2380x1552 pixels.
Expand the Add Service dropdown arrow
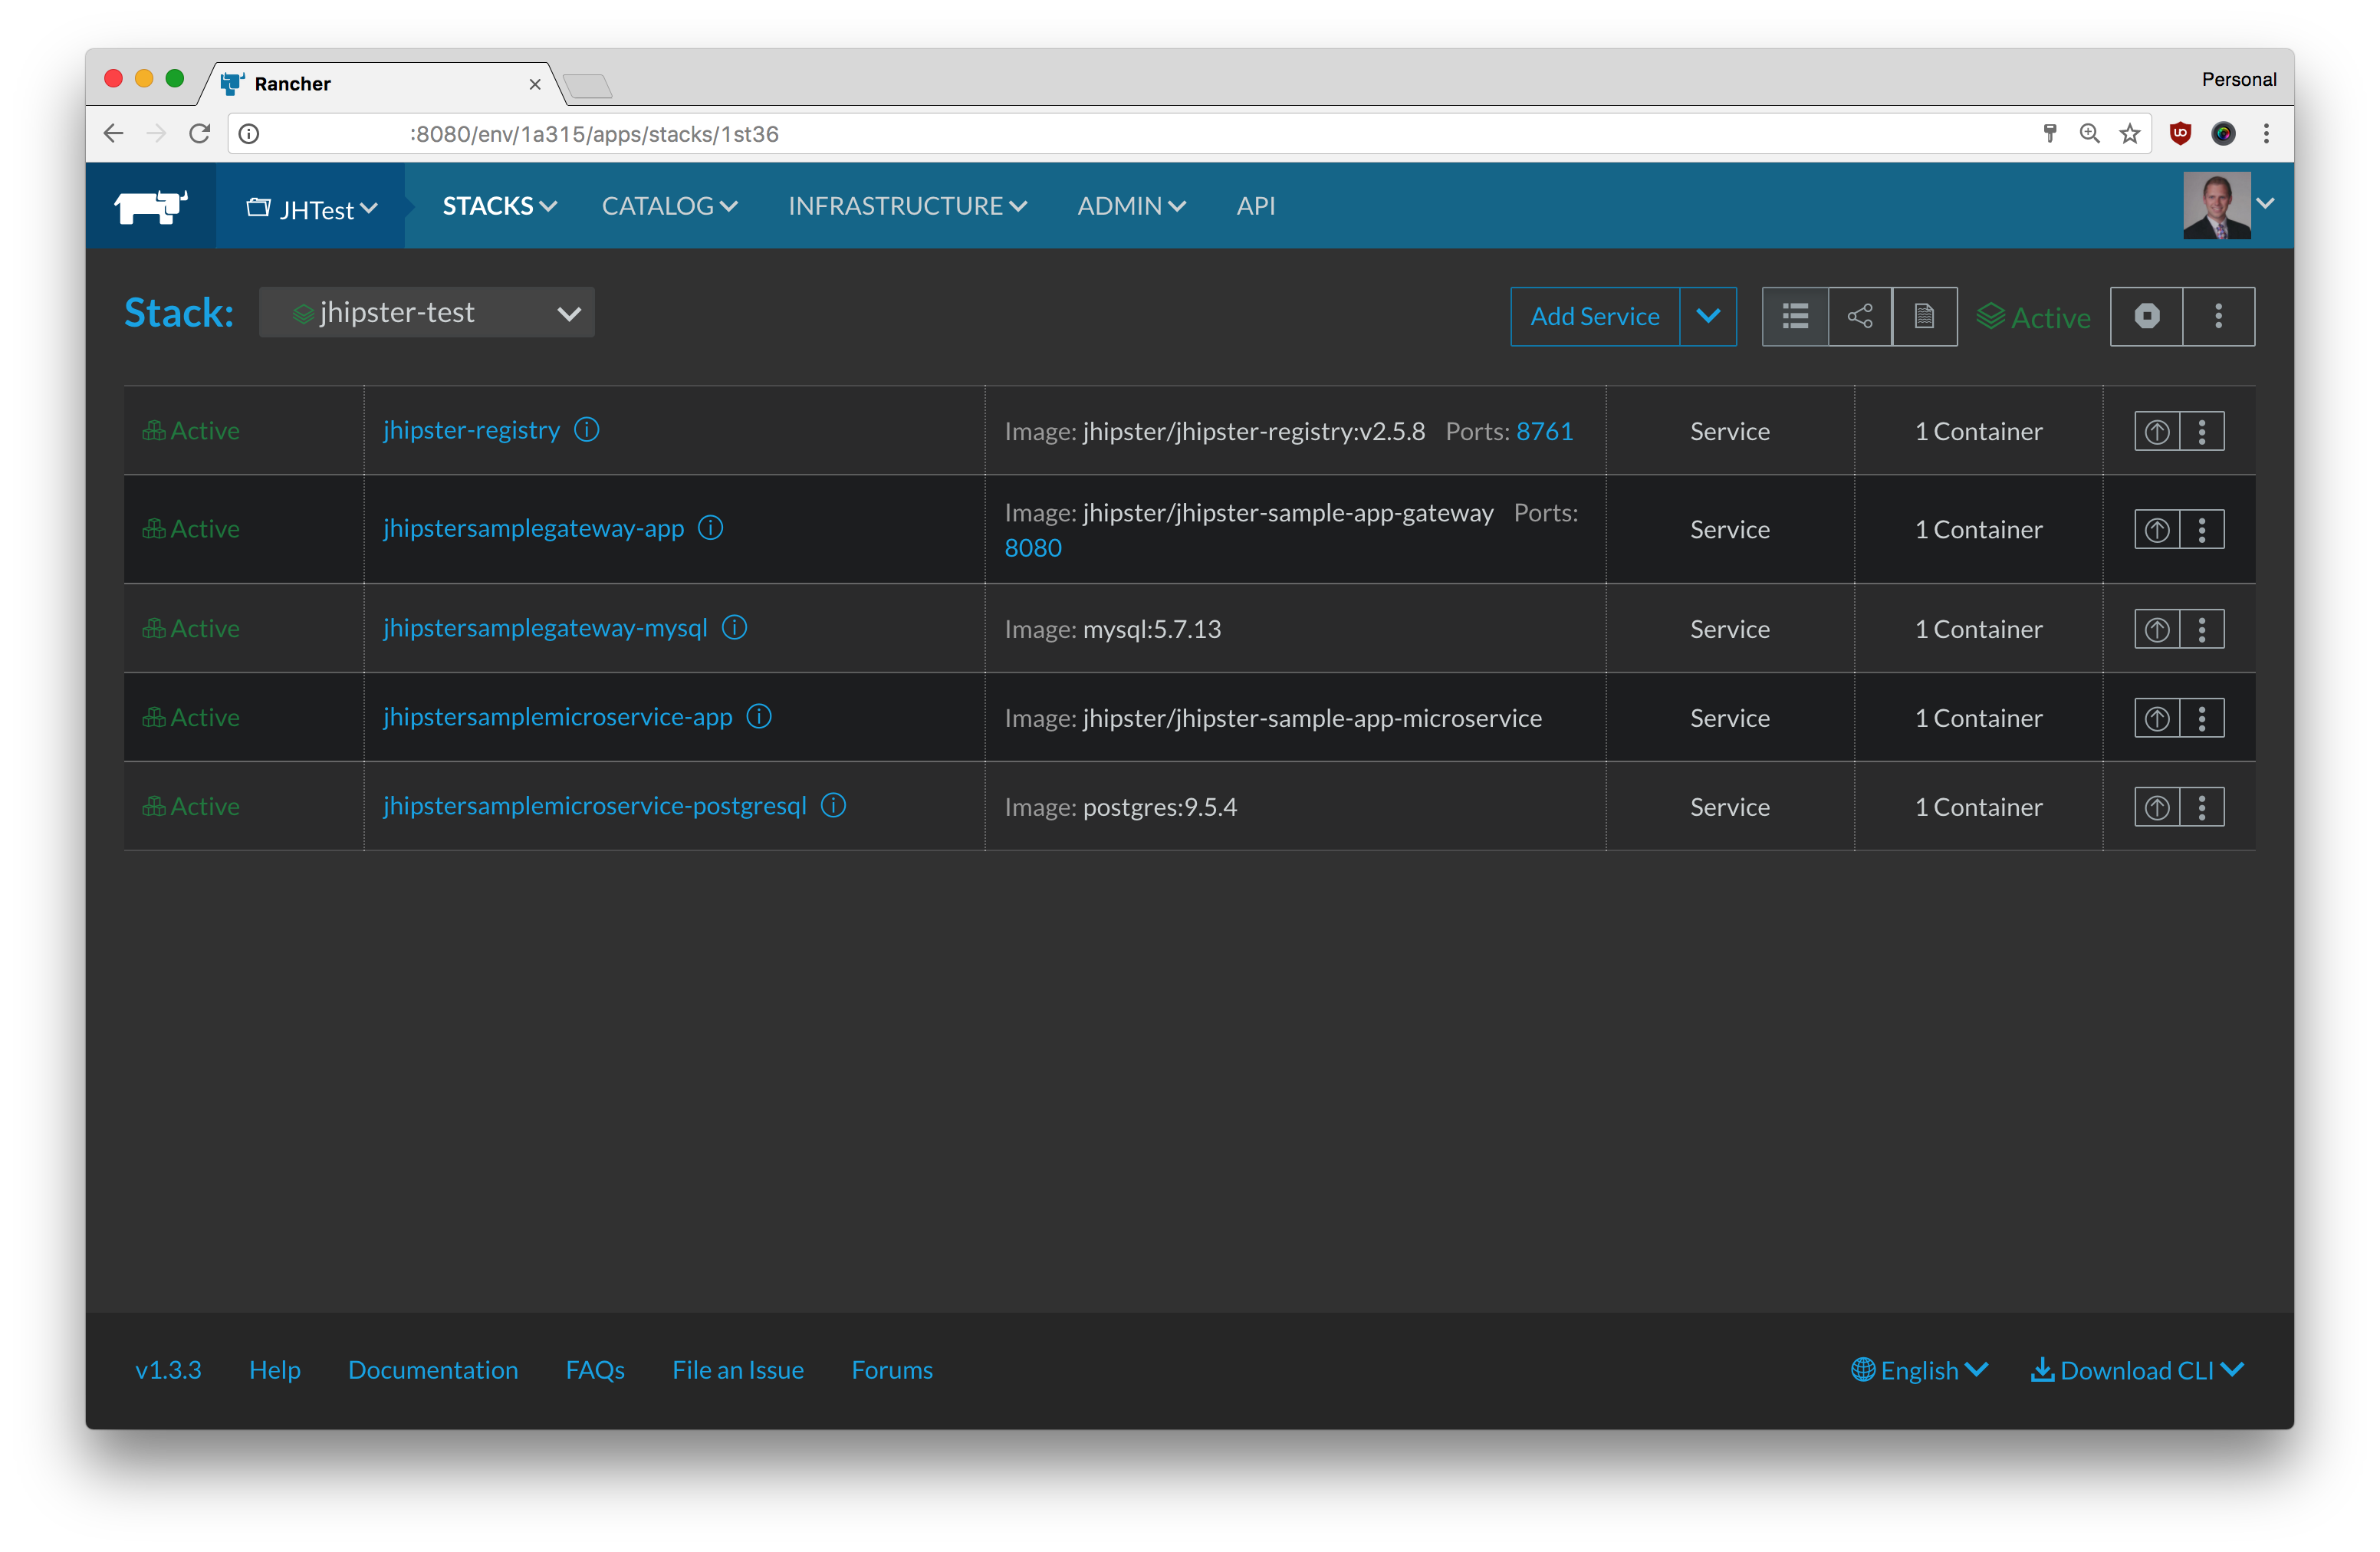click(1708, 317)
